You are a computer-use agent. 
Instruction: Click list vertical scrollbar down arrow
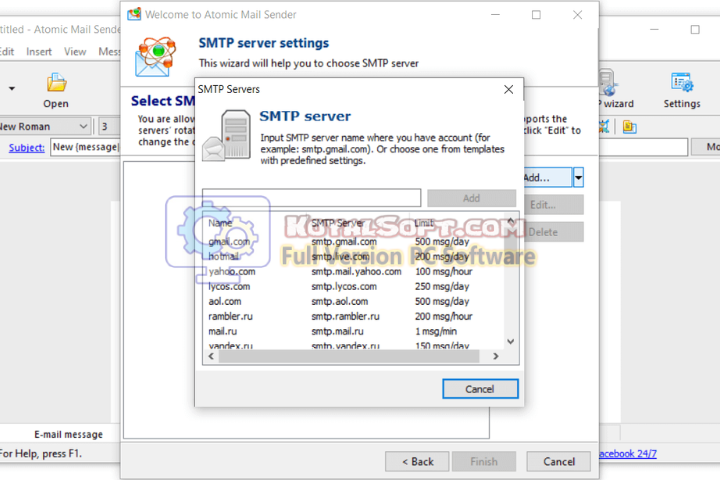point(511,341)
